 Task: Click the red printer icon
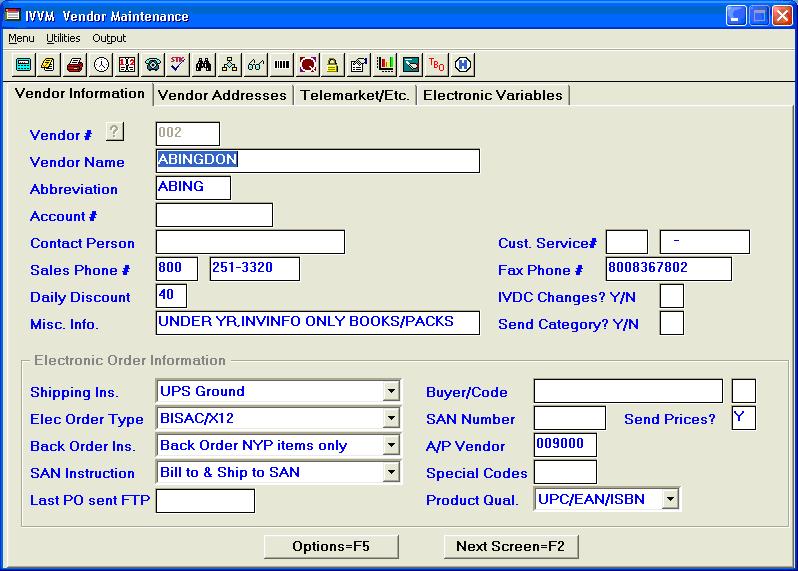pyautogui.click(x=75, y=65)
